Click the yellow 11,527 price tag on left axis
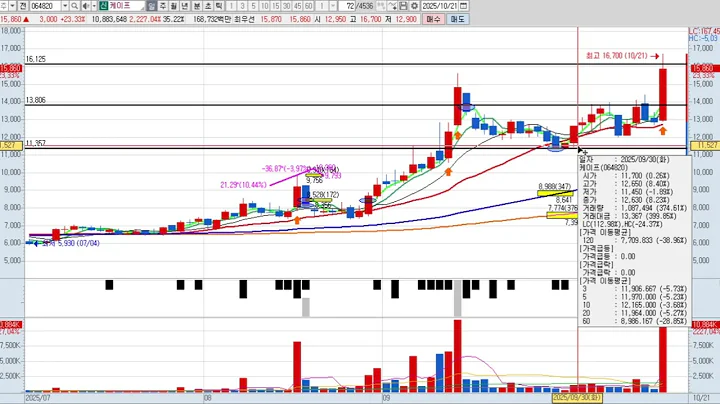The width and height of the screenshot is (720, 404). tap(11, 146)
